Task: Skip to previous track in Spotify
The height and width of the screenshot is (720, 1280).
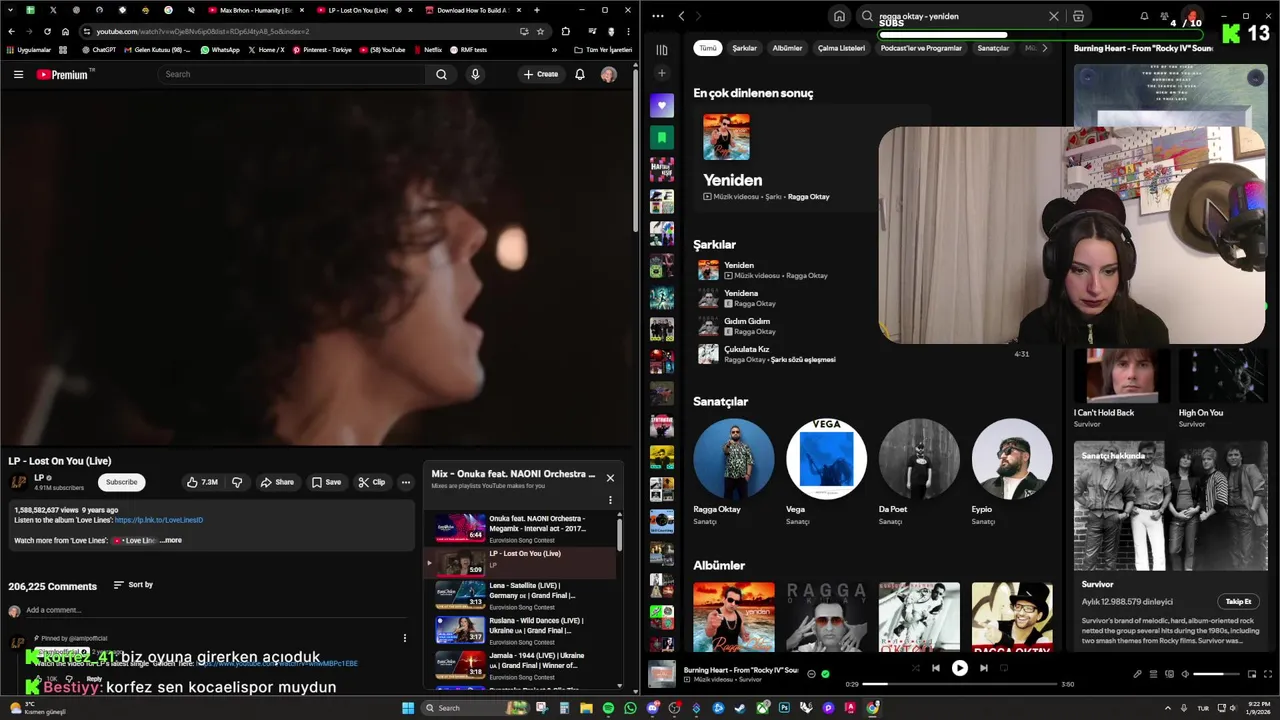Action: pos(936,668)
